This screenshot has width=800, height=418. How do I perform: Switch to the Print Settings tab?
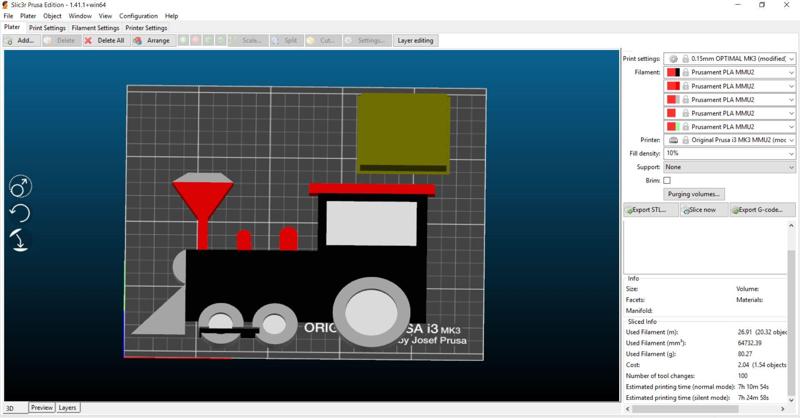point(47,28)
